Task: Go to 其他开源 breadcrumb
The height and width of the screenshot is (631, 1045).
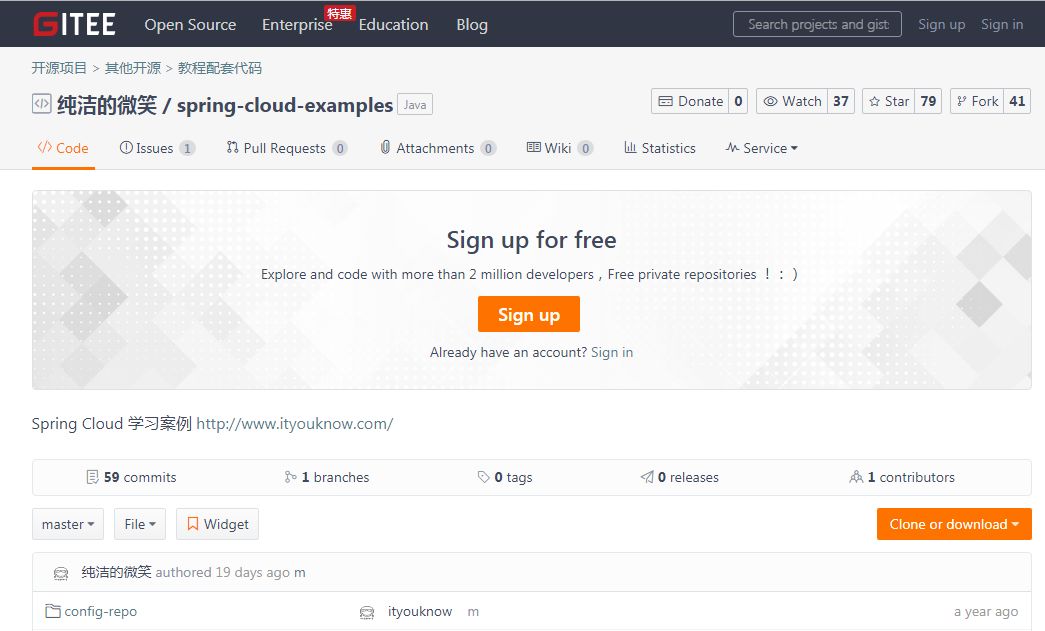Action: tap(133, 68)
